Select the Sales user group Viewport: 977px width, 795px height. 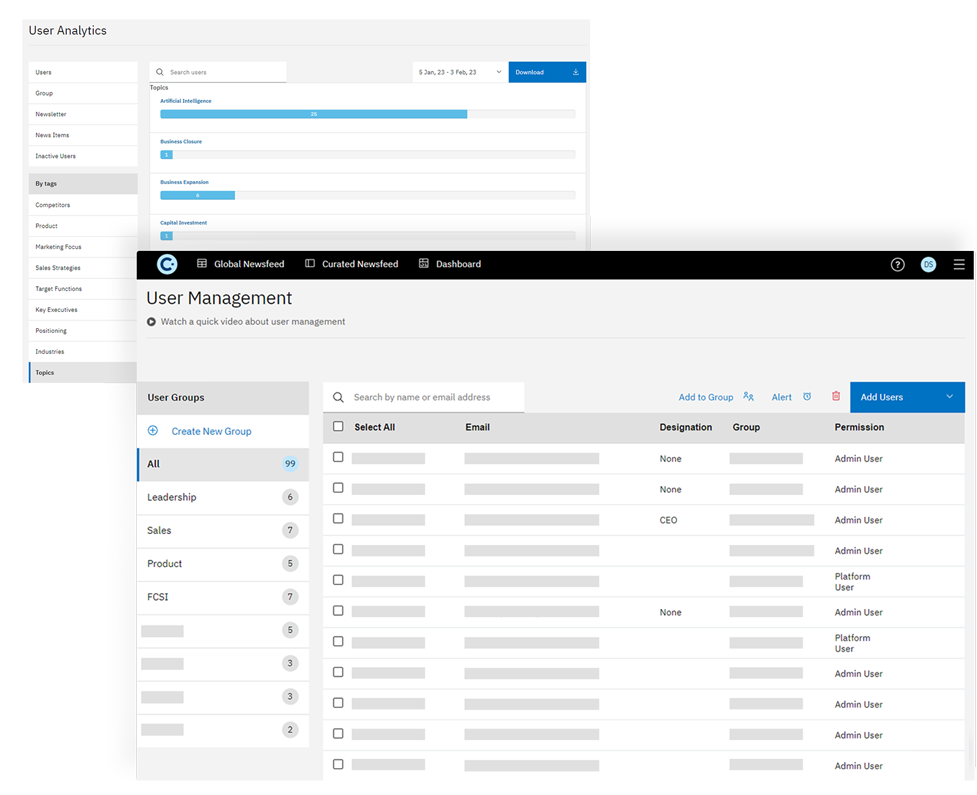point(223,531)
